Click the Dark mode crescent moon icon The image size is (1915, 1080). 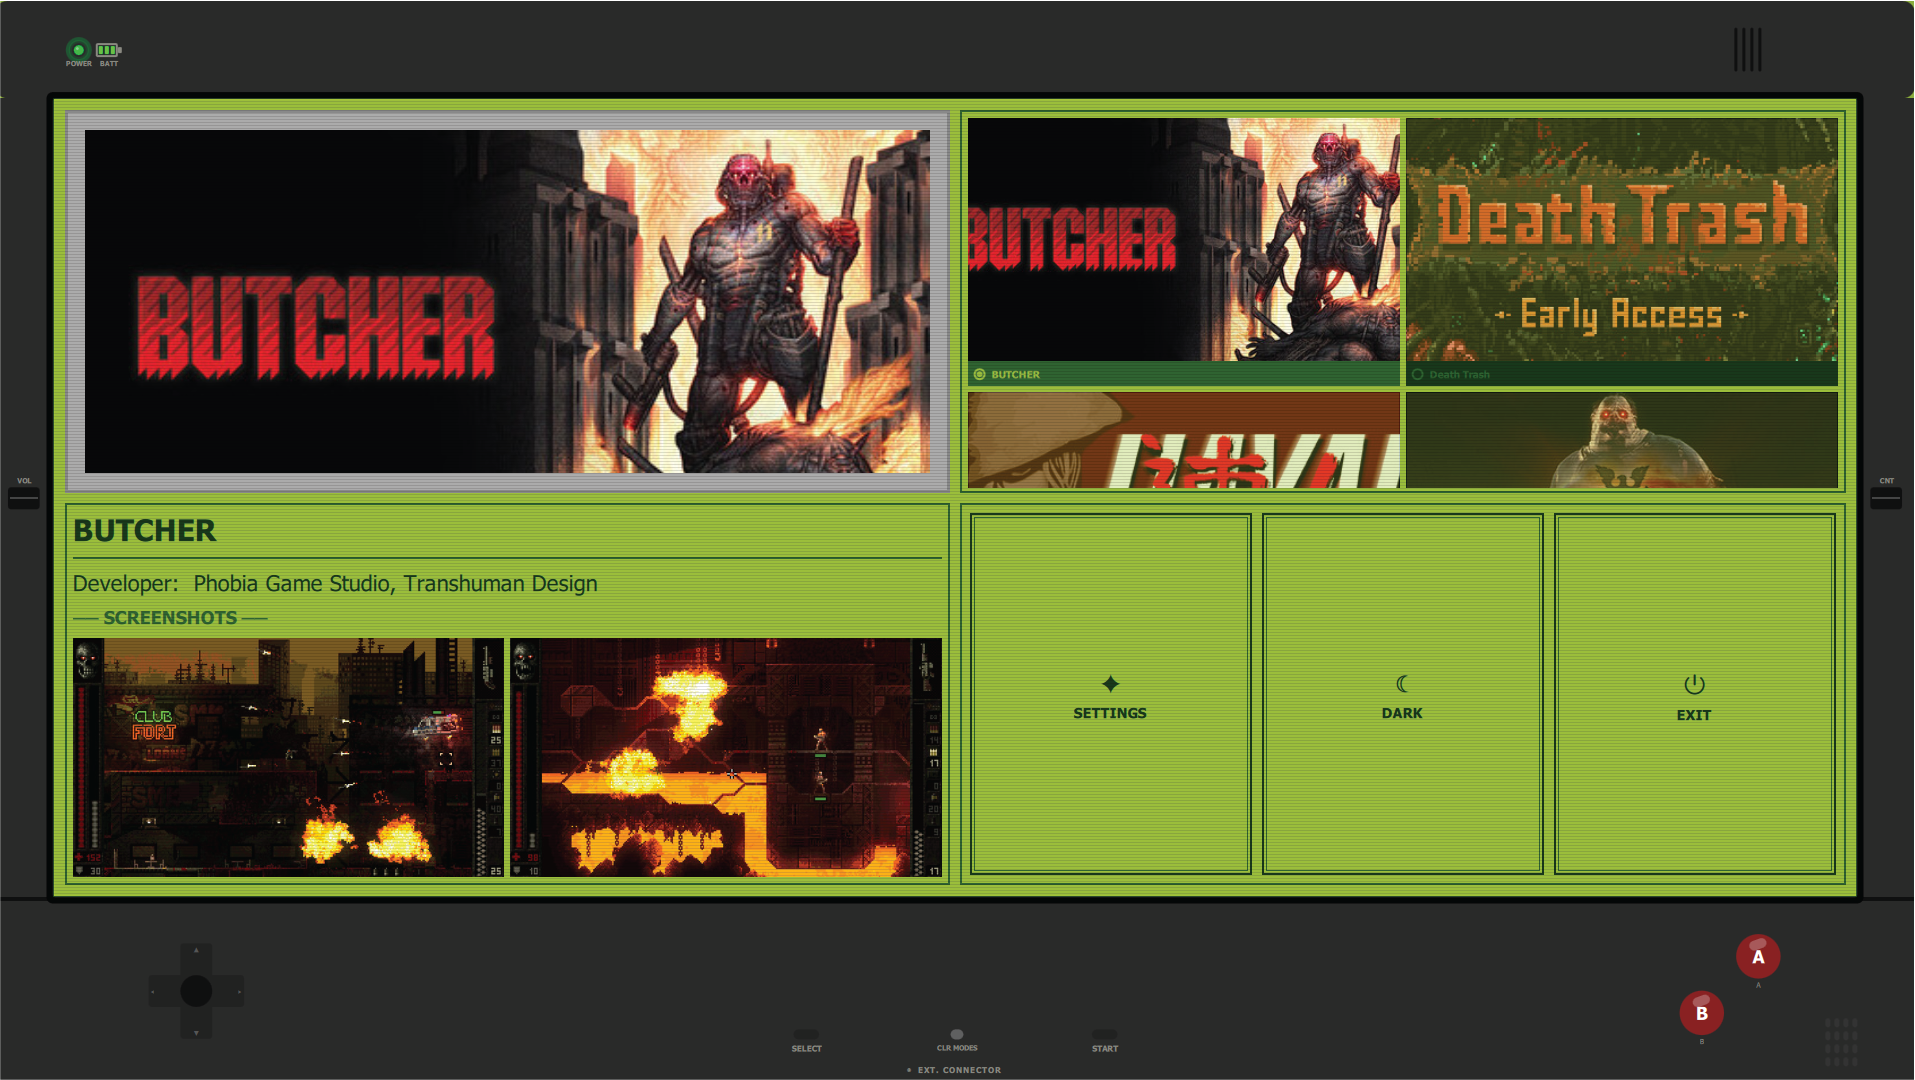[1402, 684]
